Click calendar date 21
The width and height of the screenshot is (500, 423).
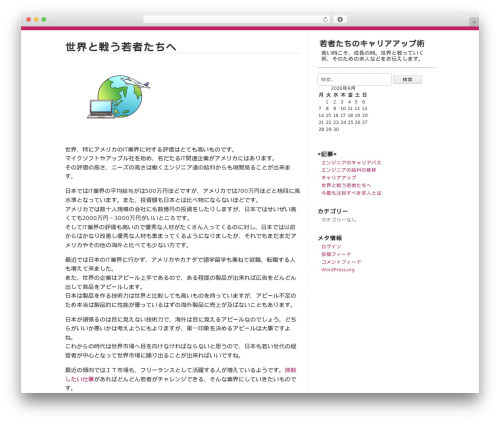[321, 122]
